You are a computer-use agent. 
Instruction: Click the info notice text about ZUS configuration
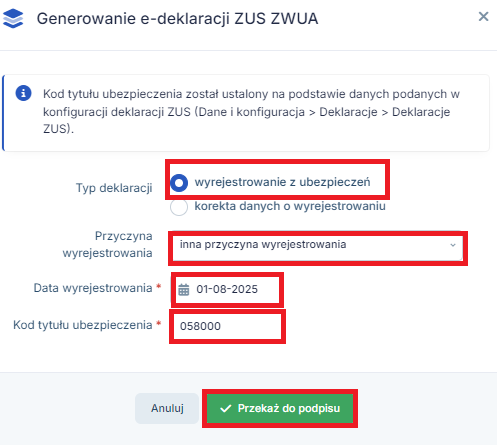pos(251,111)
